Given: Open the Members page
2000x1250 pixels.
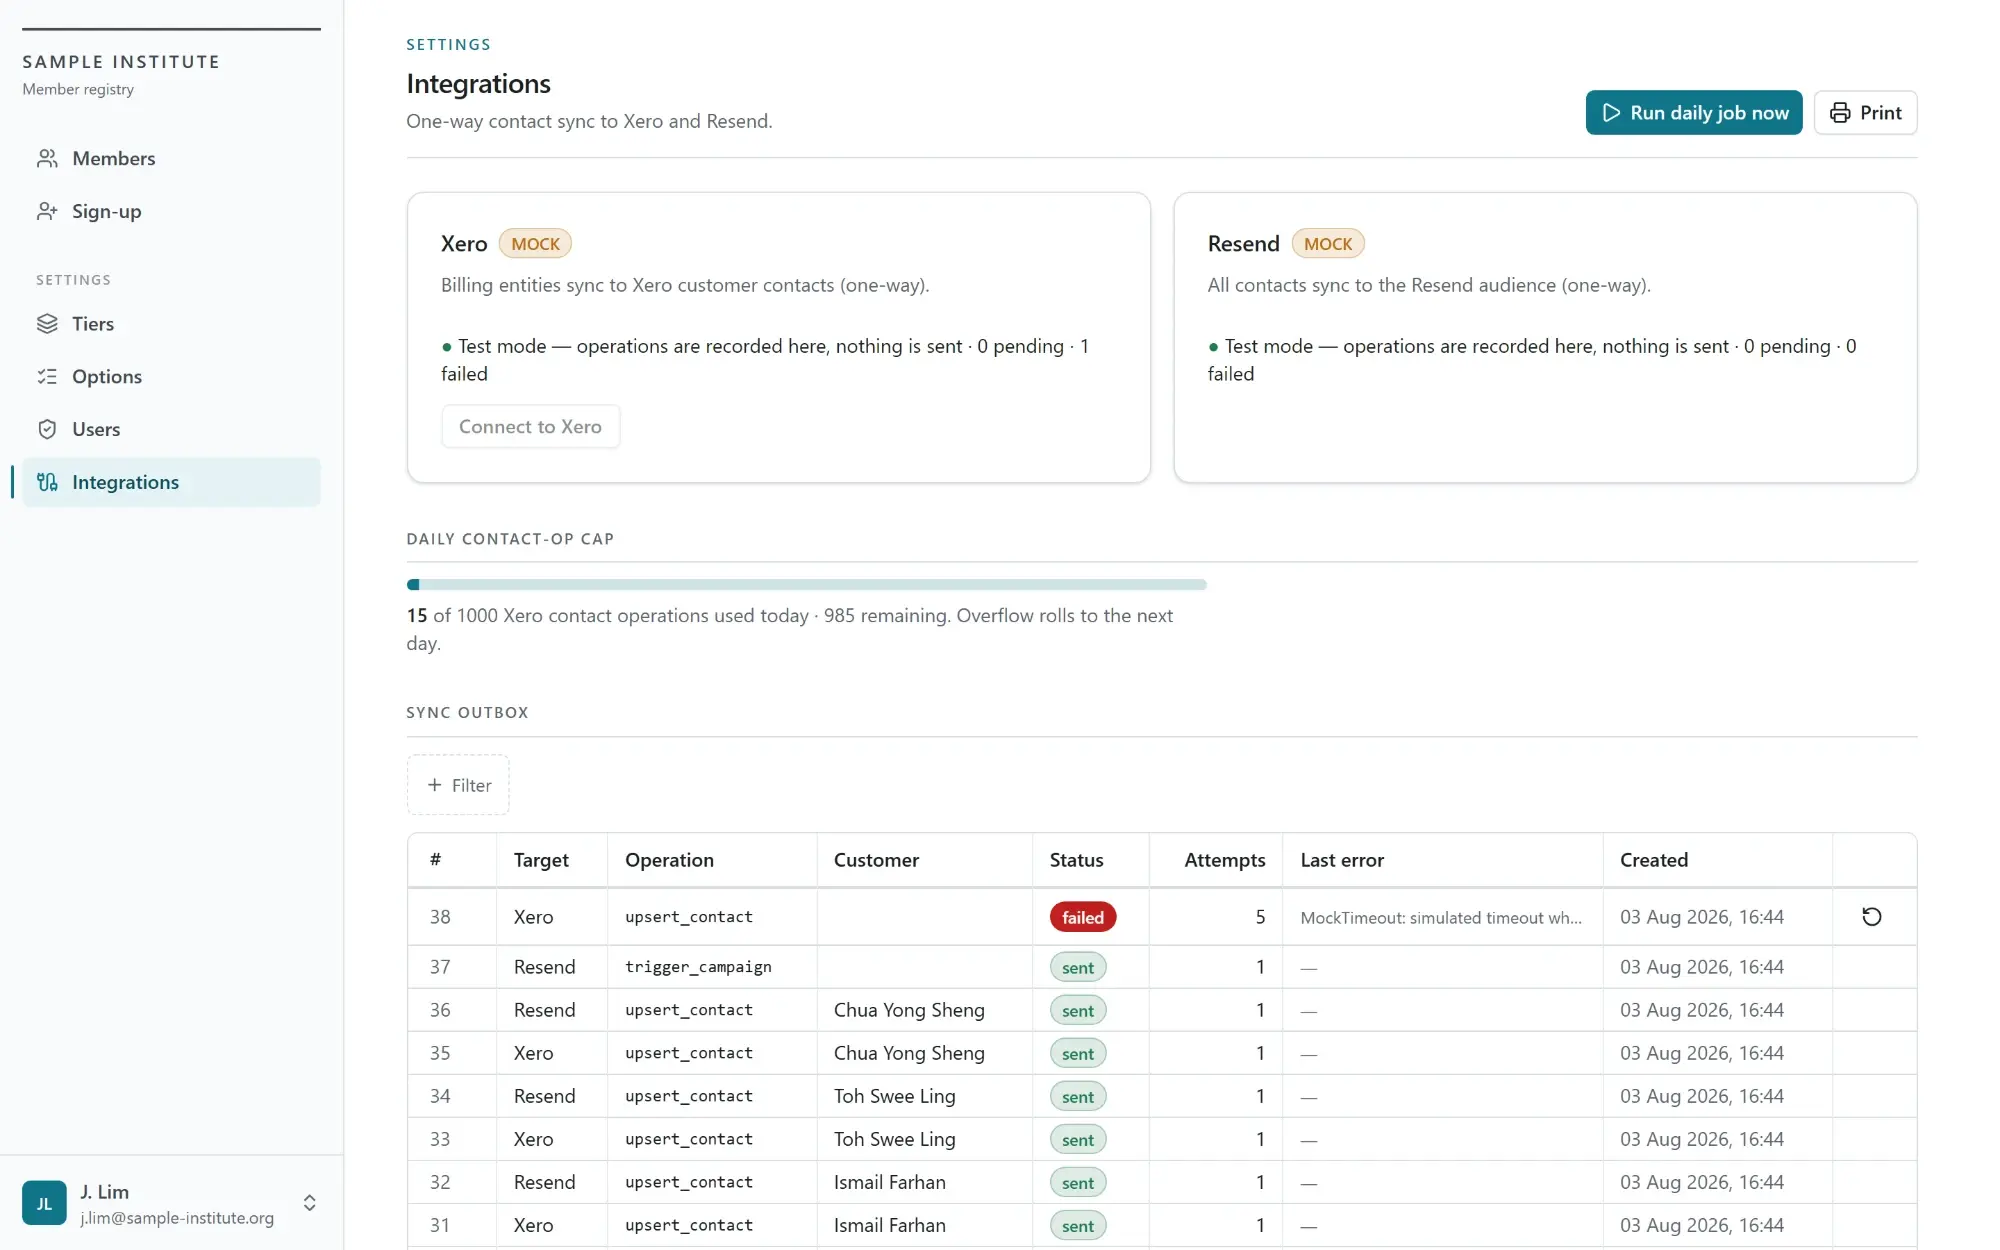Looking at the screenshot, I should 171,158.
